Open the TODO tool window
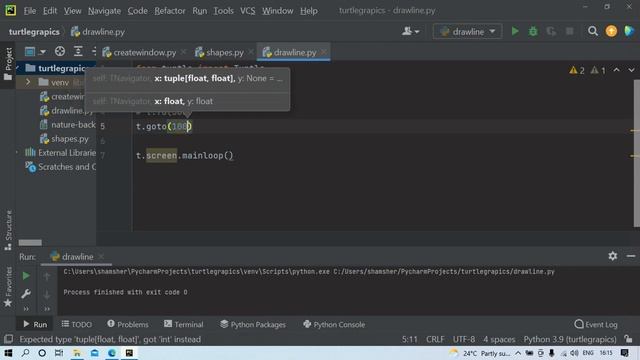Image resolution: width=640 pixels, height=360 pixels. click(77, 324)
